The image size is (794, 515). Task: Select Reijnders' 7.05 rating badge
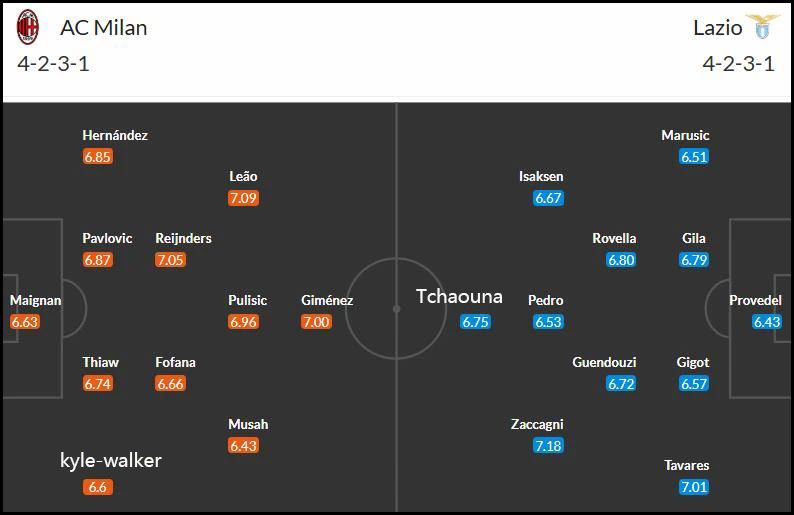click(170, 260)
